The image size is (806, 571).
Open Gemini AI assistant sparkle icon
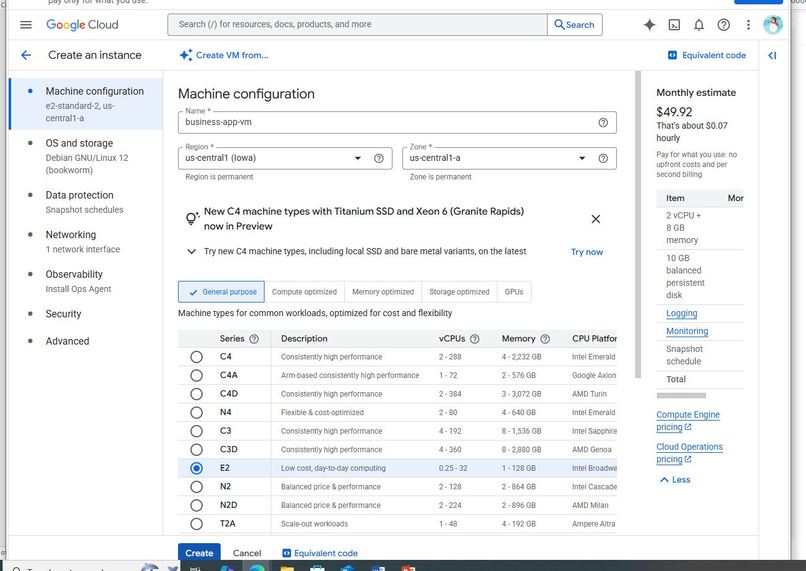click(649, 25)
